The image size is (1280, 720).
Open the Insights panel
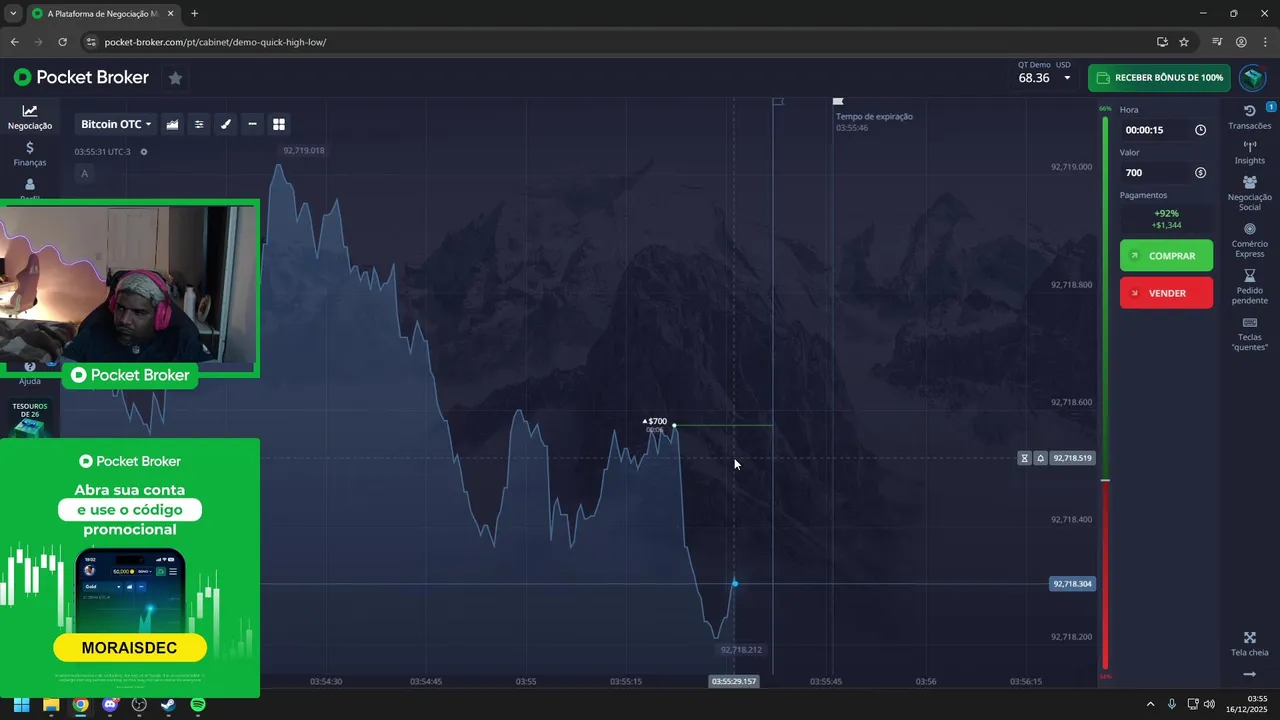coord(1250,152)
